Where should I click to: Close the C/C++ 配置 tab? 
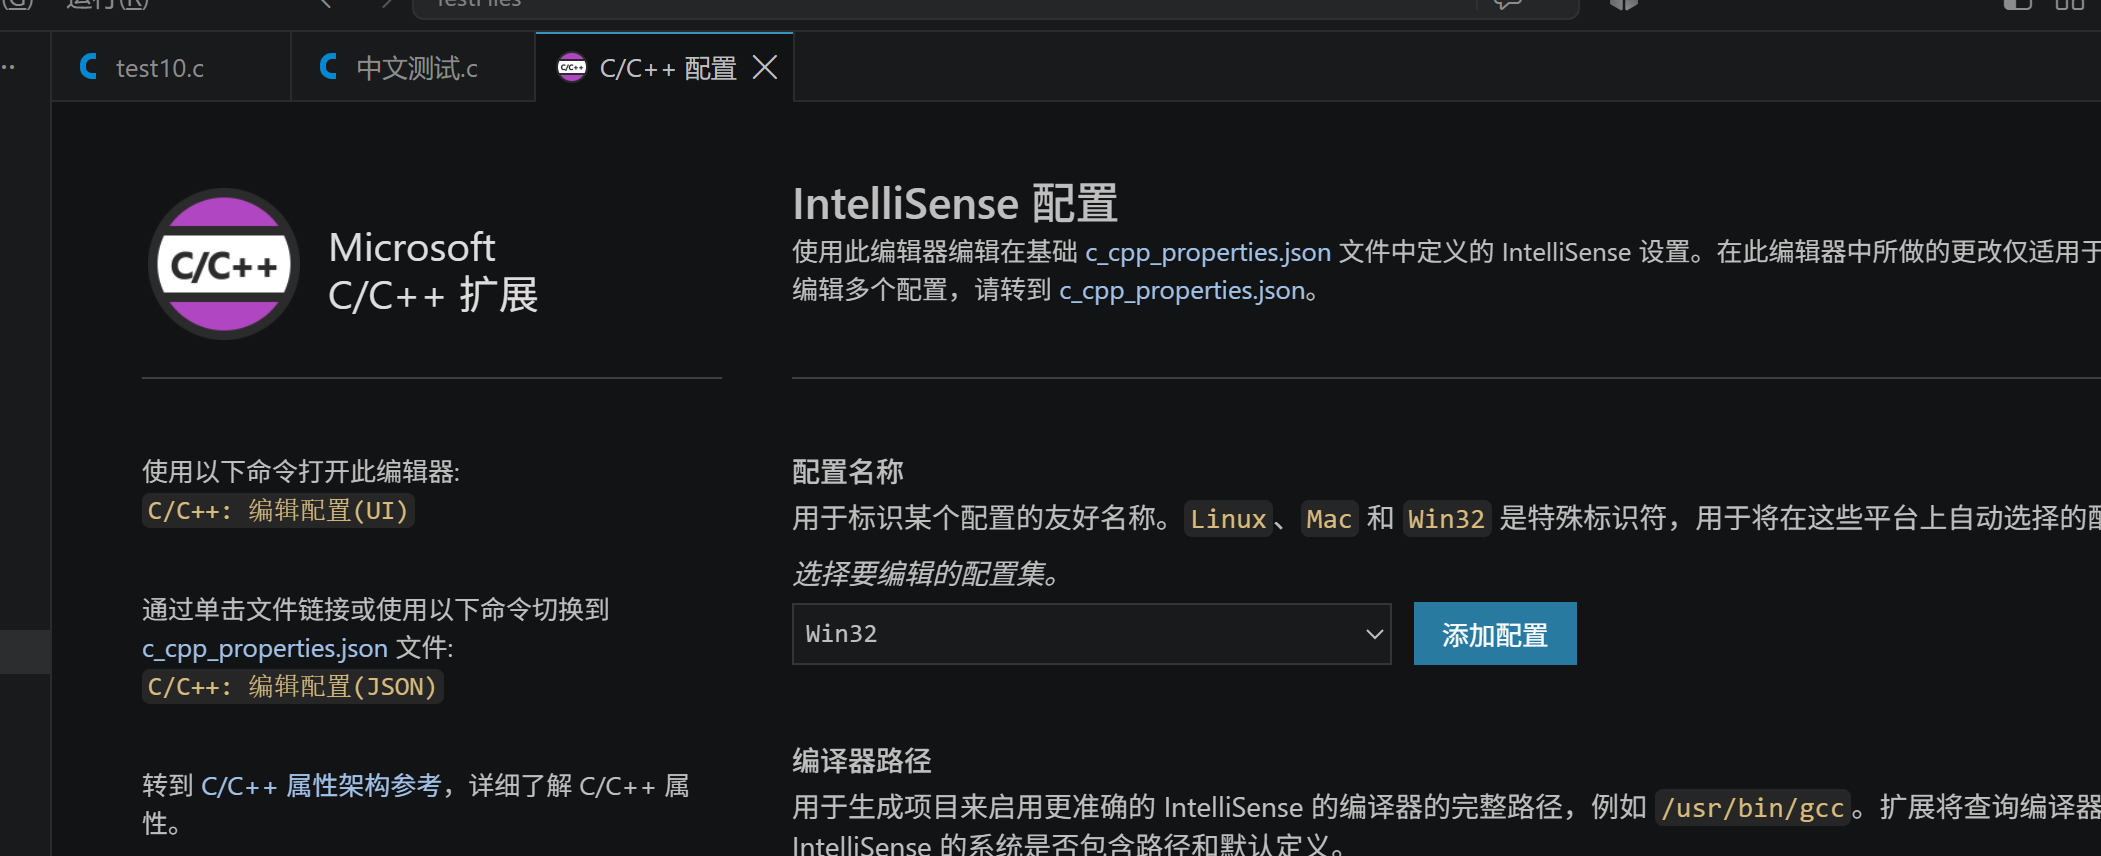(x=765, y=68)
